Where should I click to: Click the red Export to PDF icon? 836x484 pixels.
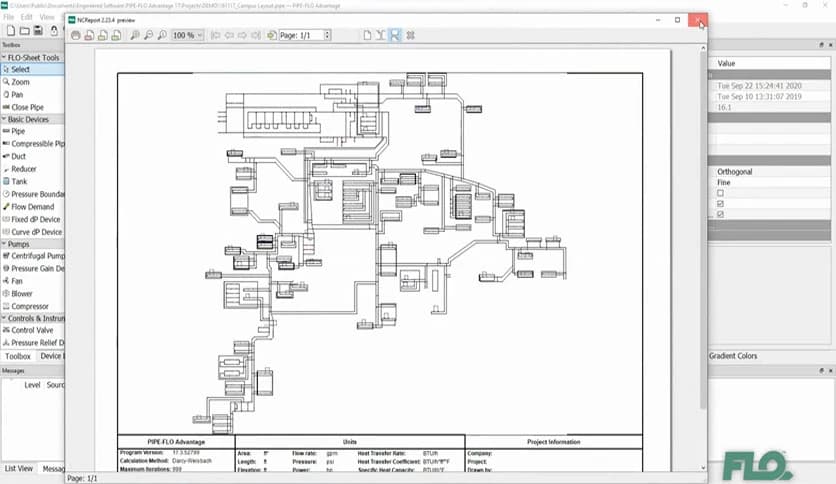point(89,35)
